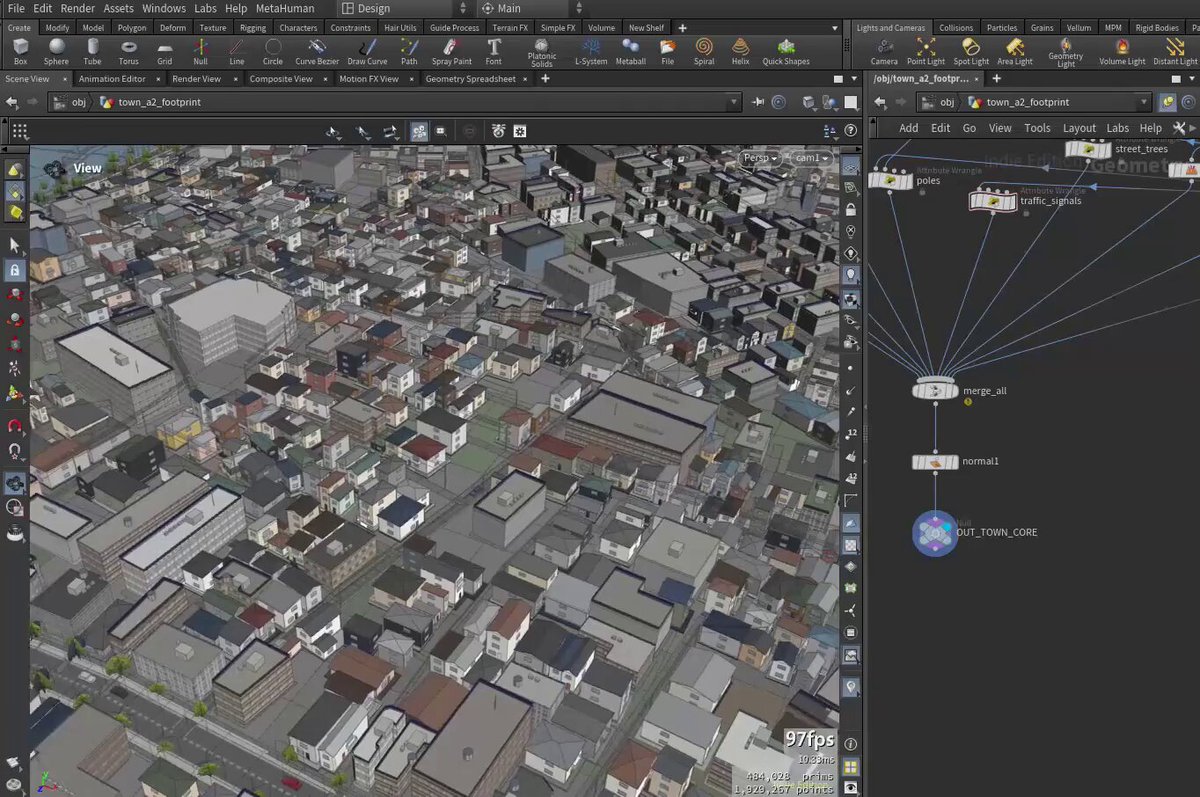Open the Rigid Bodies shelf tab
The image size is (1200, 797).
tap(1159, 28)
